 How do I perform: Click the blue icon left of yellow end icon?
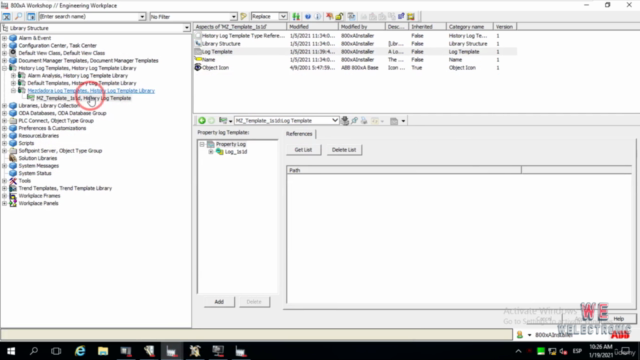point(401,17)
